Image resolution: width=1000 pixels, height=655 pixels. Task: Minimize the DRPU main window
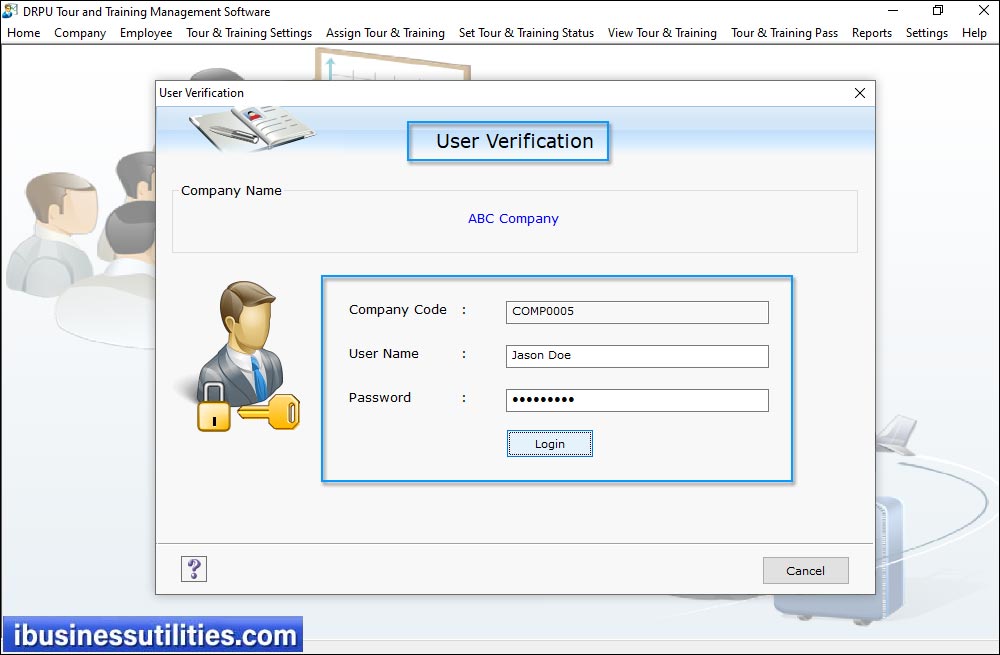tap(893, 11)
